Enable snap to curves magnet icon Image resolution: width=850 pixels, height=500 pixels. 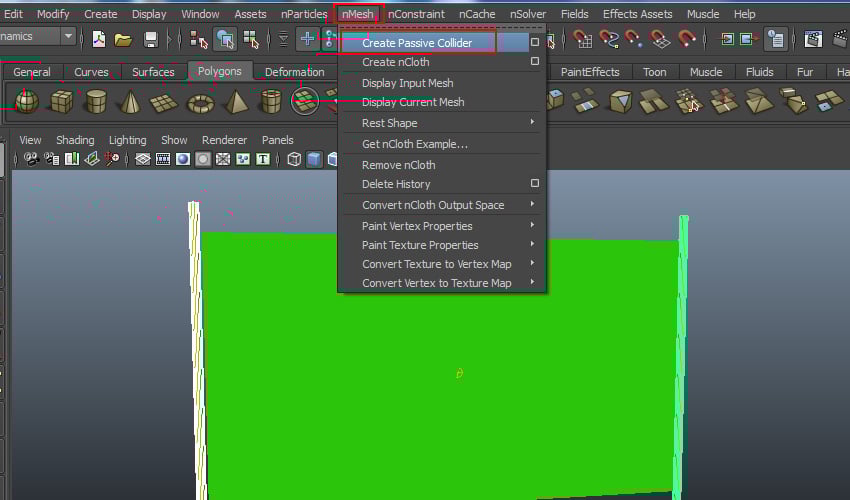tap(609, 39)
